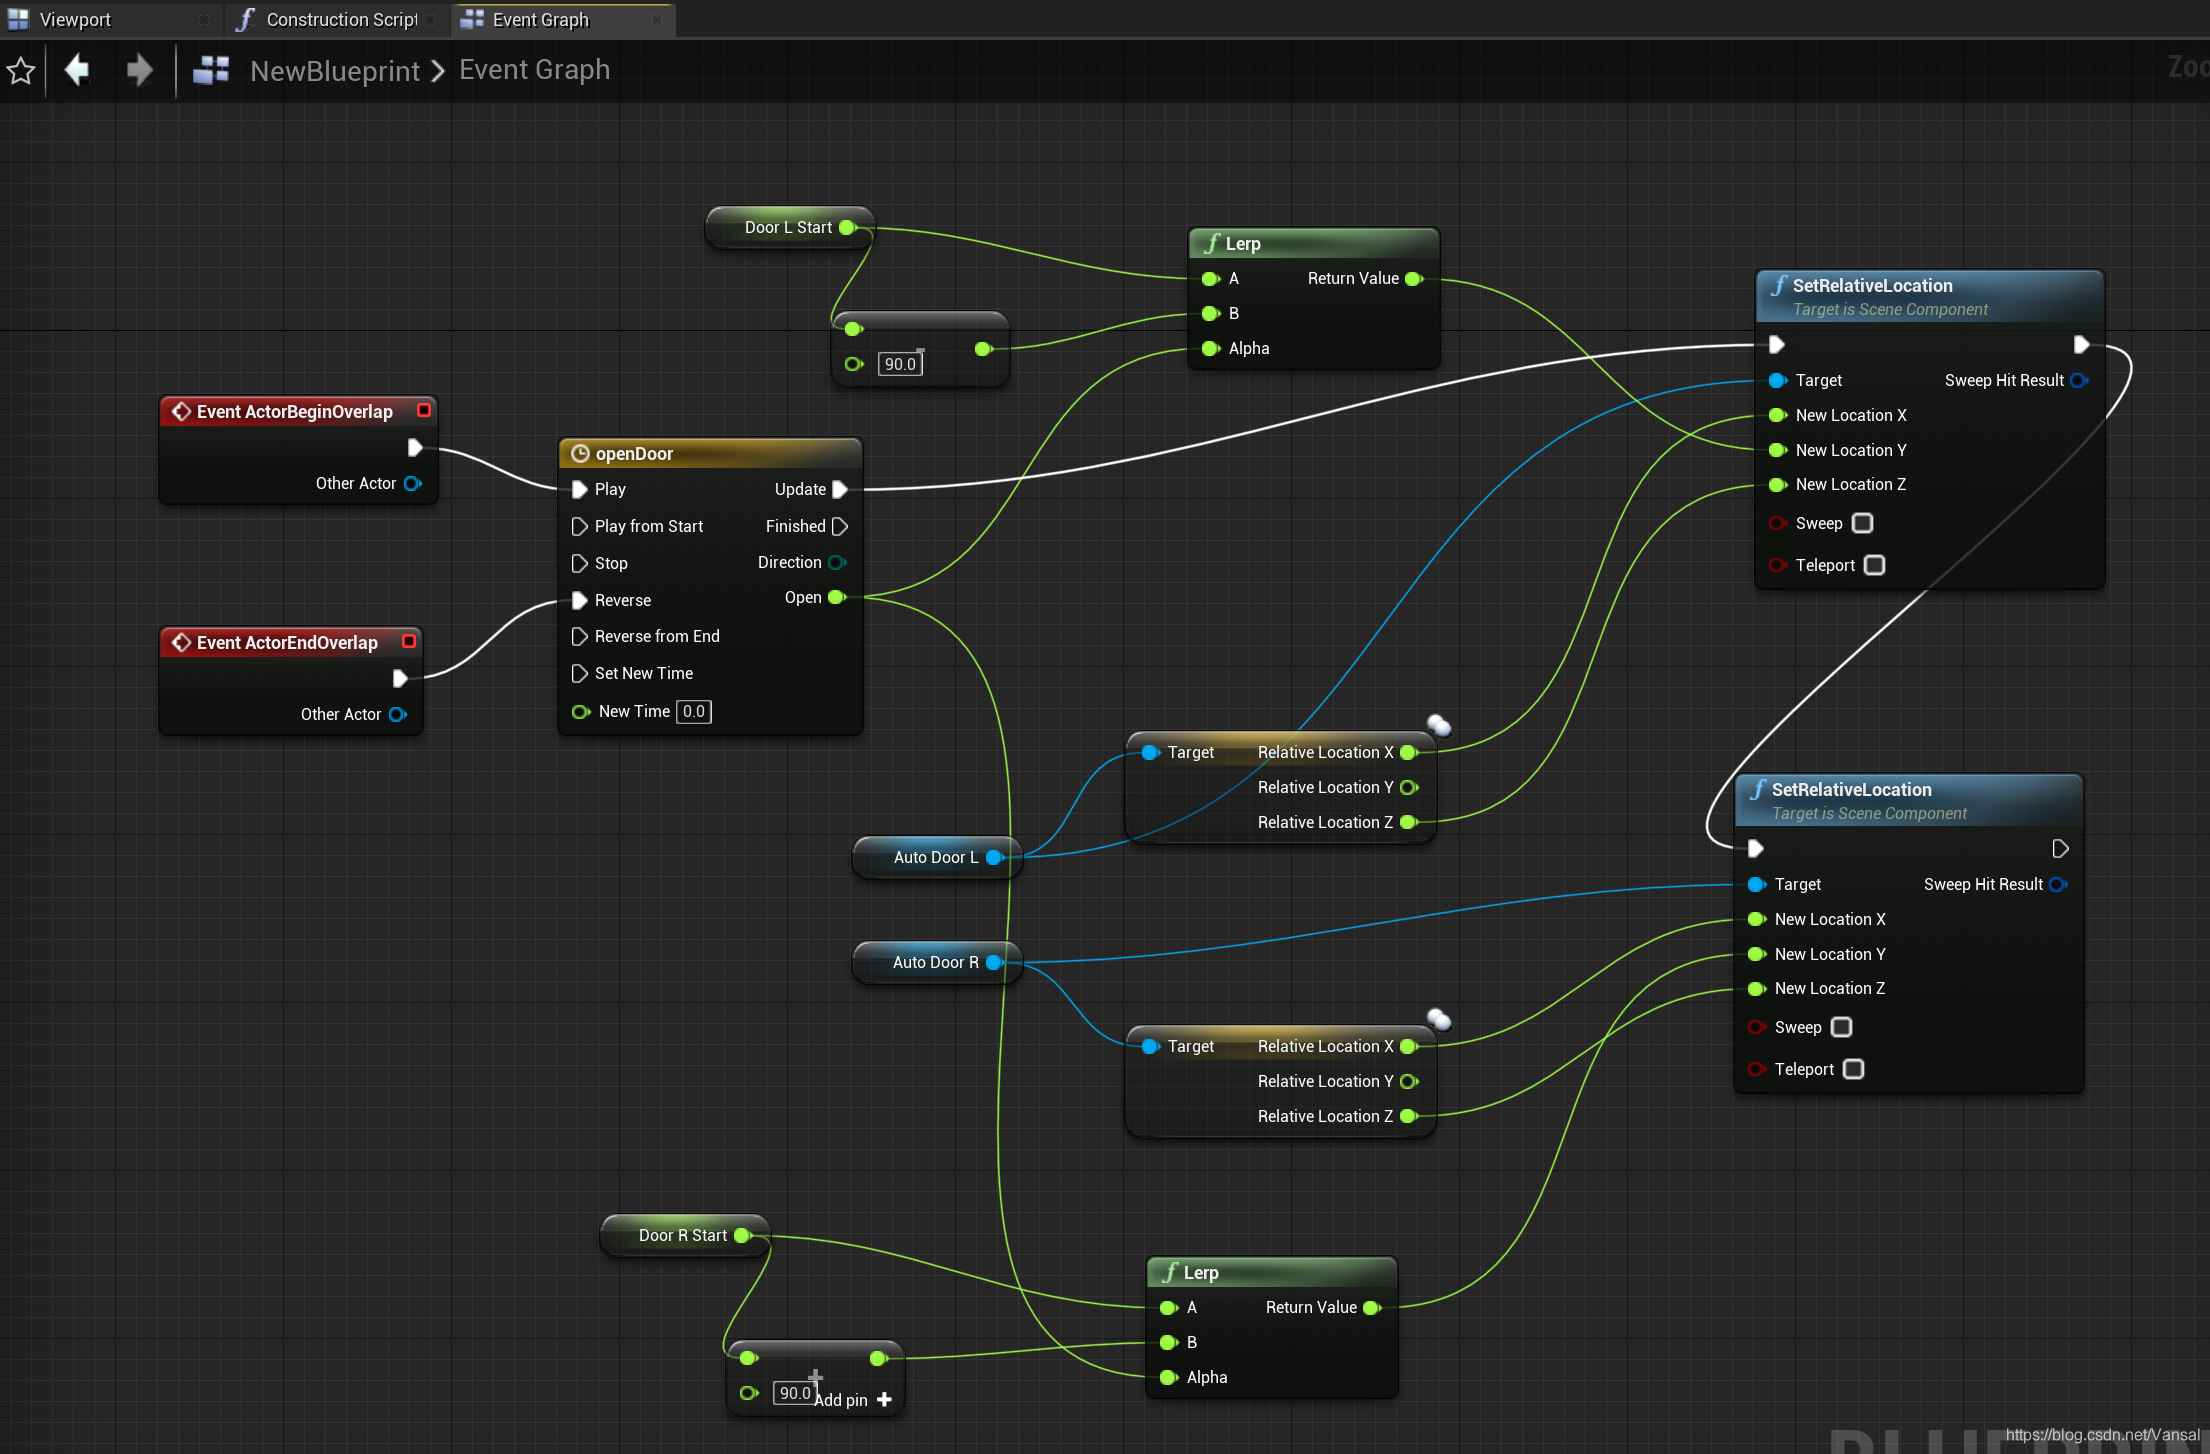This screenshot has width=2210, height=1454.
Task: Click input exec pin of upper SetRelativeLocation
Action: click(1777, 344)
